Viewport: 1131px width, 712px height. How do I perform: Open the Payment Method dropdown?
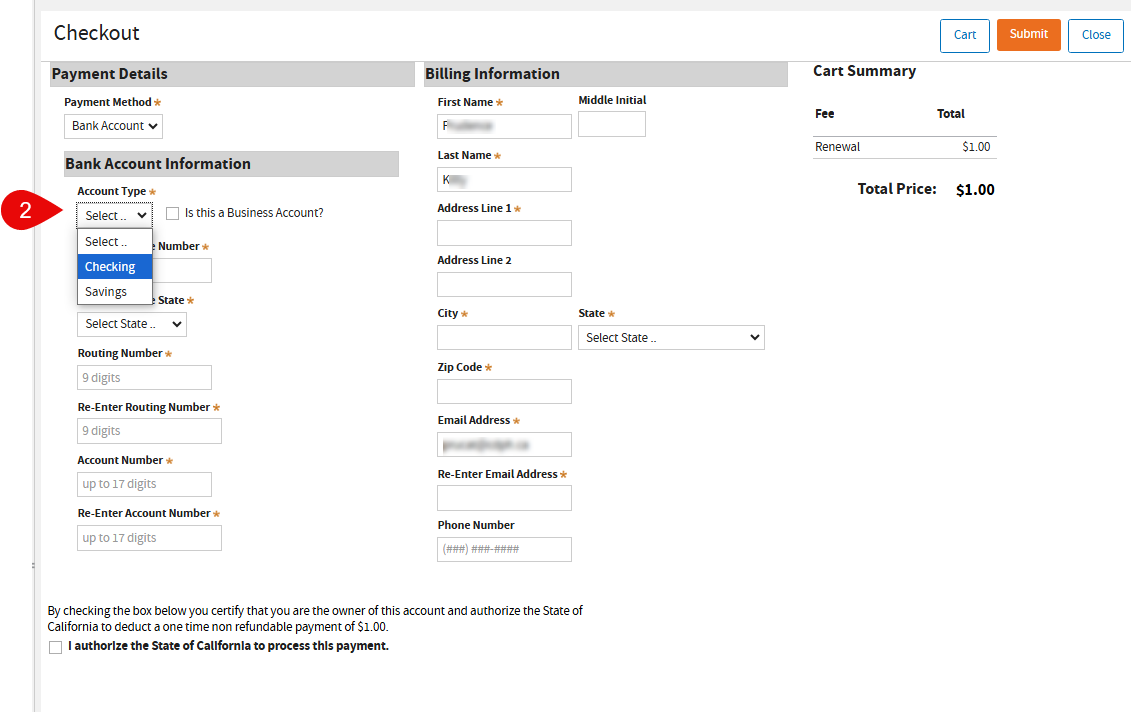tap(113, 126)
